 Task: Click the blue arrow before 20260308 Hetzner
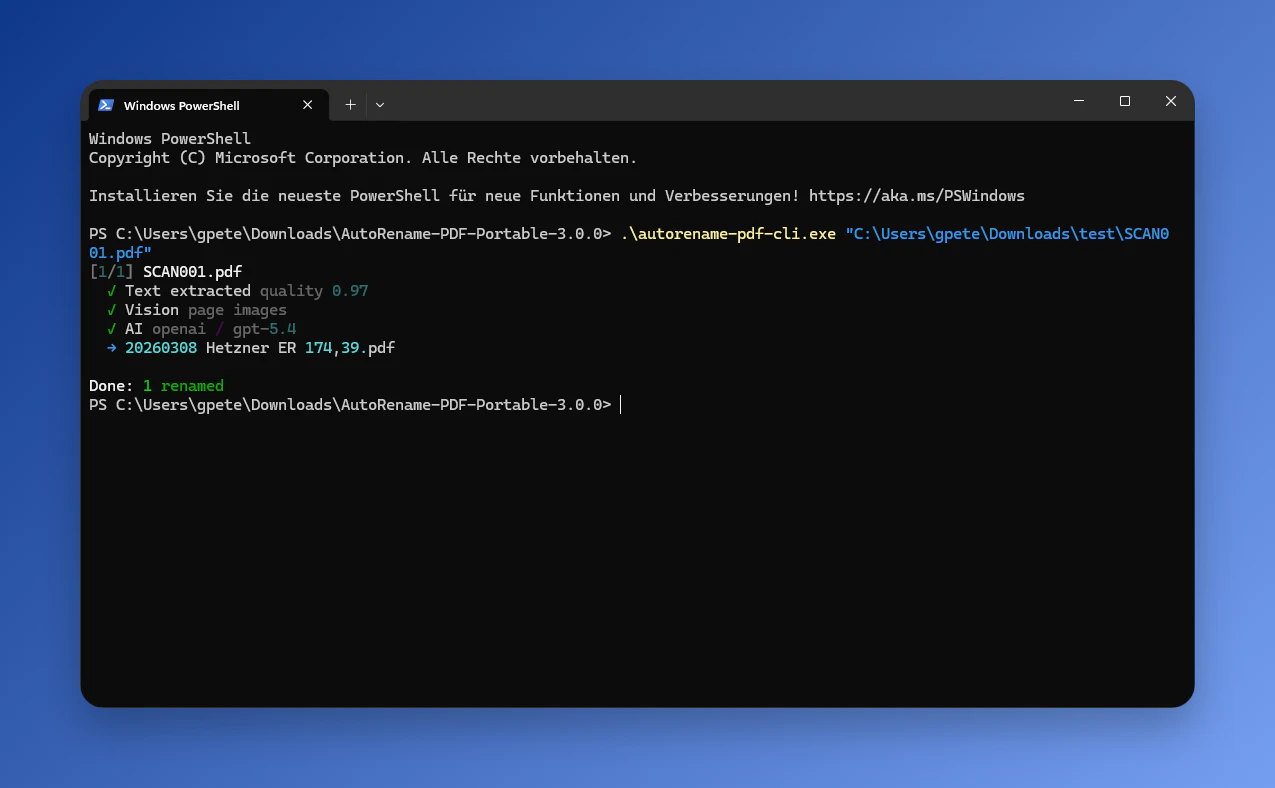click(112, 348)
